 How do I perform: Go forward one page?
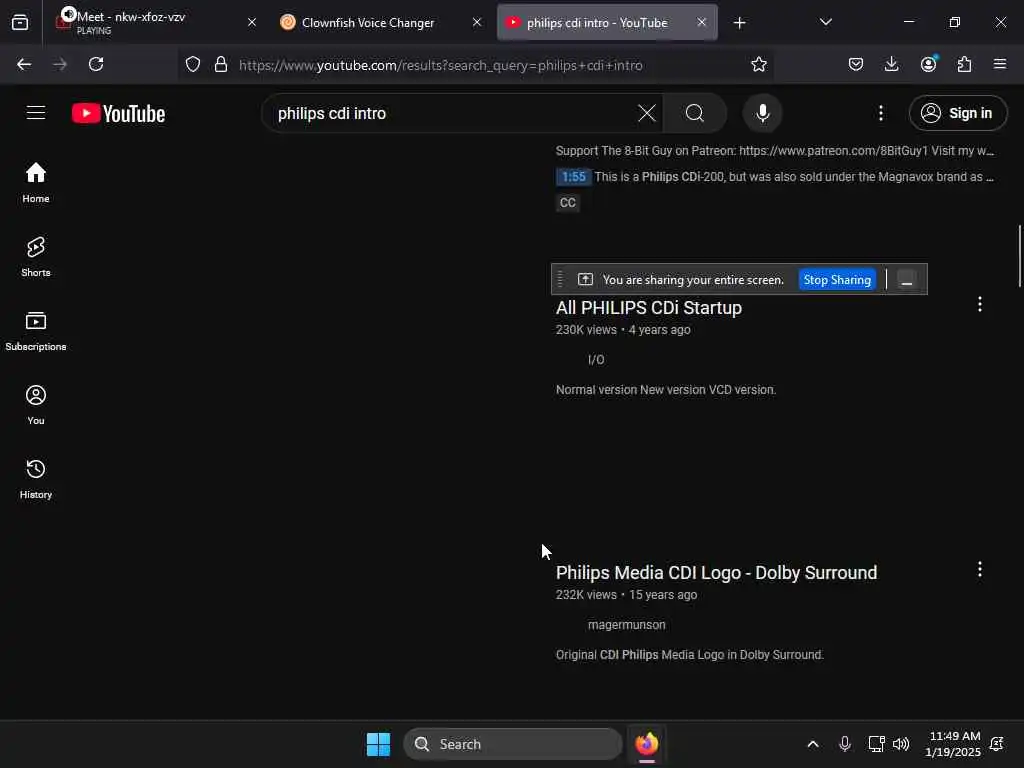point(60,65)
